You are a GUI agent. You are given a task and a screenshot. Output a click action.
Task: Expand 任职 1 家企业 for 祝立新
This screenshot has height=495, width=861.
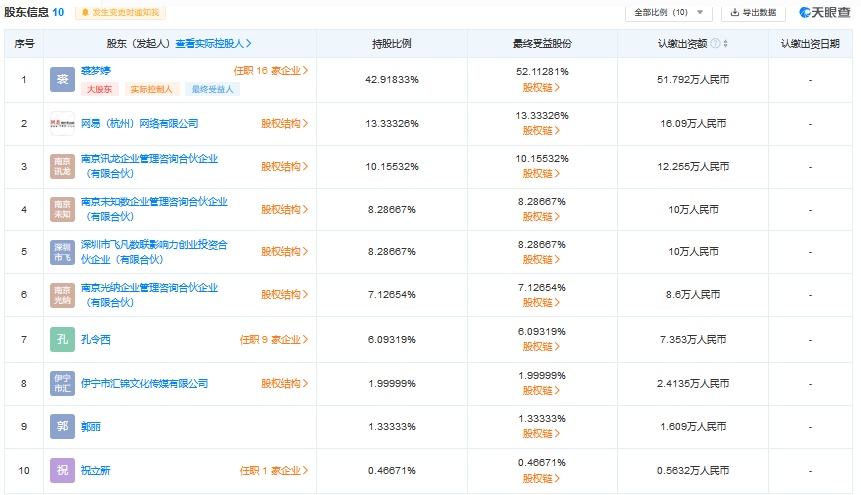pyautogui.click(x=274, y=470)
